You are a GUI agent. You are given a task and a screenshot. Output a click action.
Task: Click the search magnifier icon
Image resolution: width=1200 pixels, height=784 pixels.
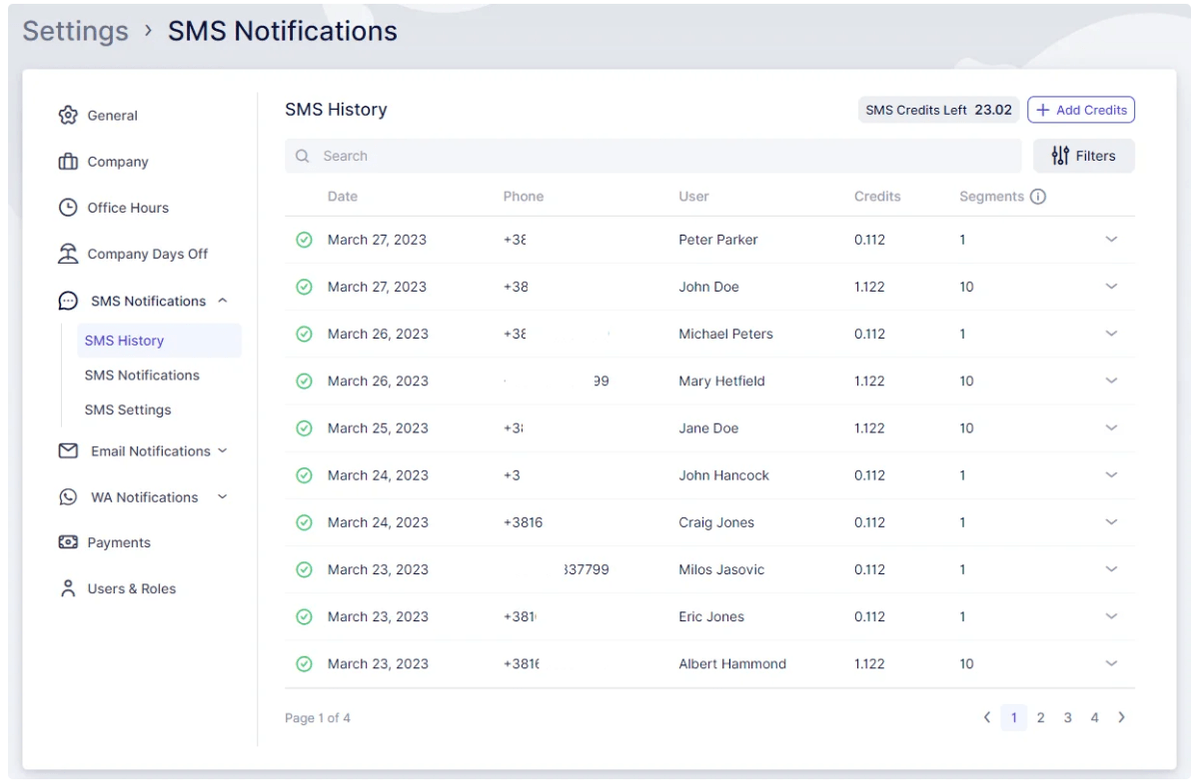302,156
